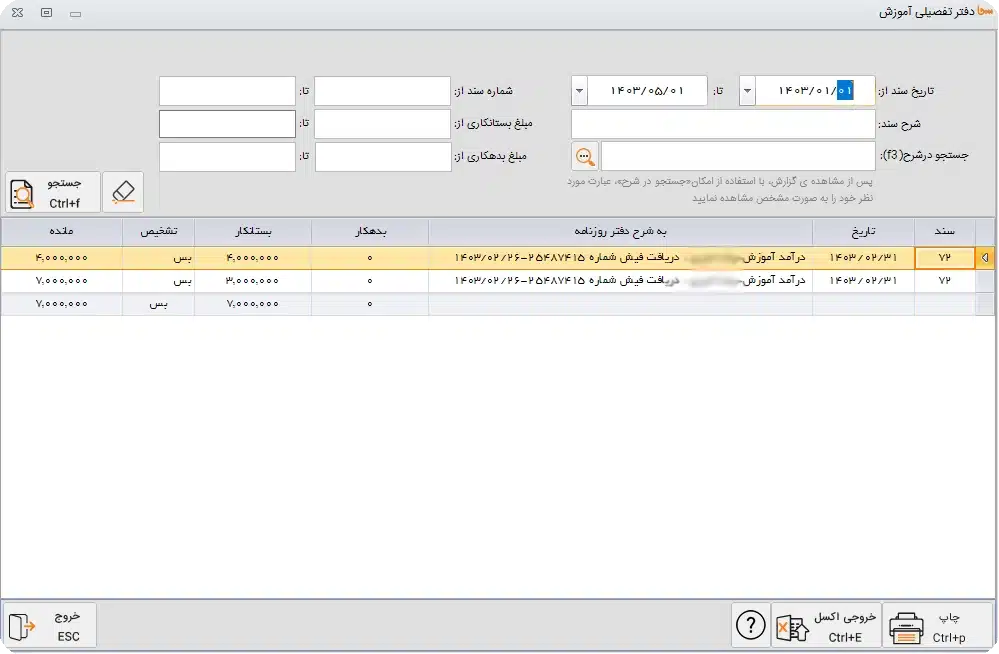Click the مانده value ۴,۰۰۰,۰۰۰ in first row
Screen dimensions: 999x654
pyautogui.click(x=62, y=258)
